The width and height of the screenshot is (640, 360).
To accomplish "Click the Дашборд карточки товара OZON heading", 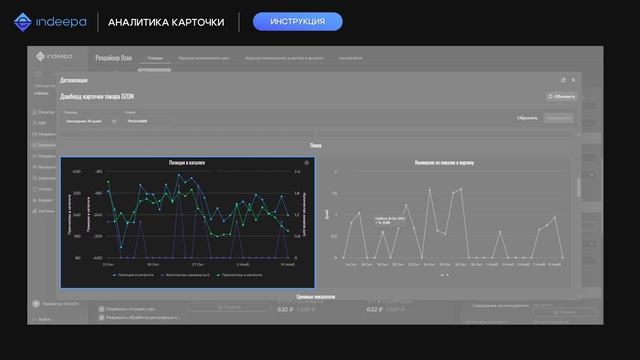I will (x=97, y=96).
